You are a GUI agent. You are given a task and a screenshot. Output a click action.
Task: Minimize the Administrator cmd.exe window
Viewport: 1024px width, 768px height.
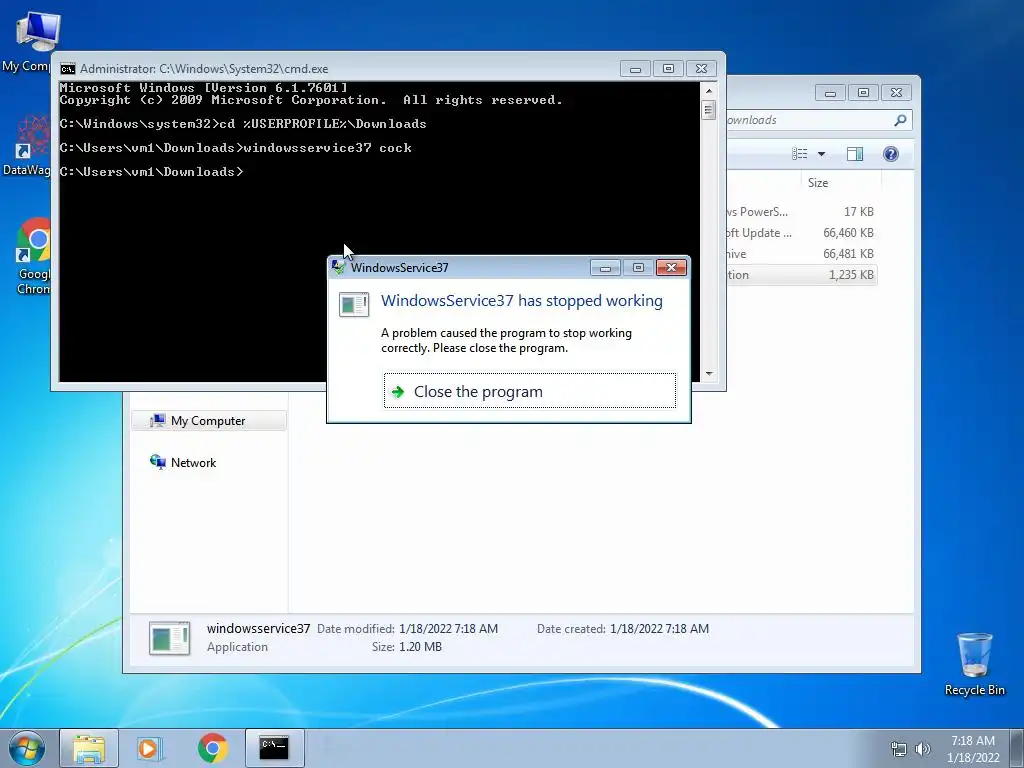[x=635, y=69]
